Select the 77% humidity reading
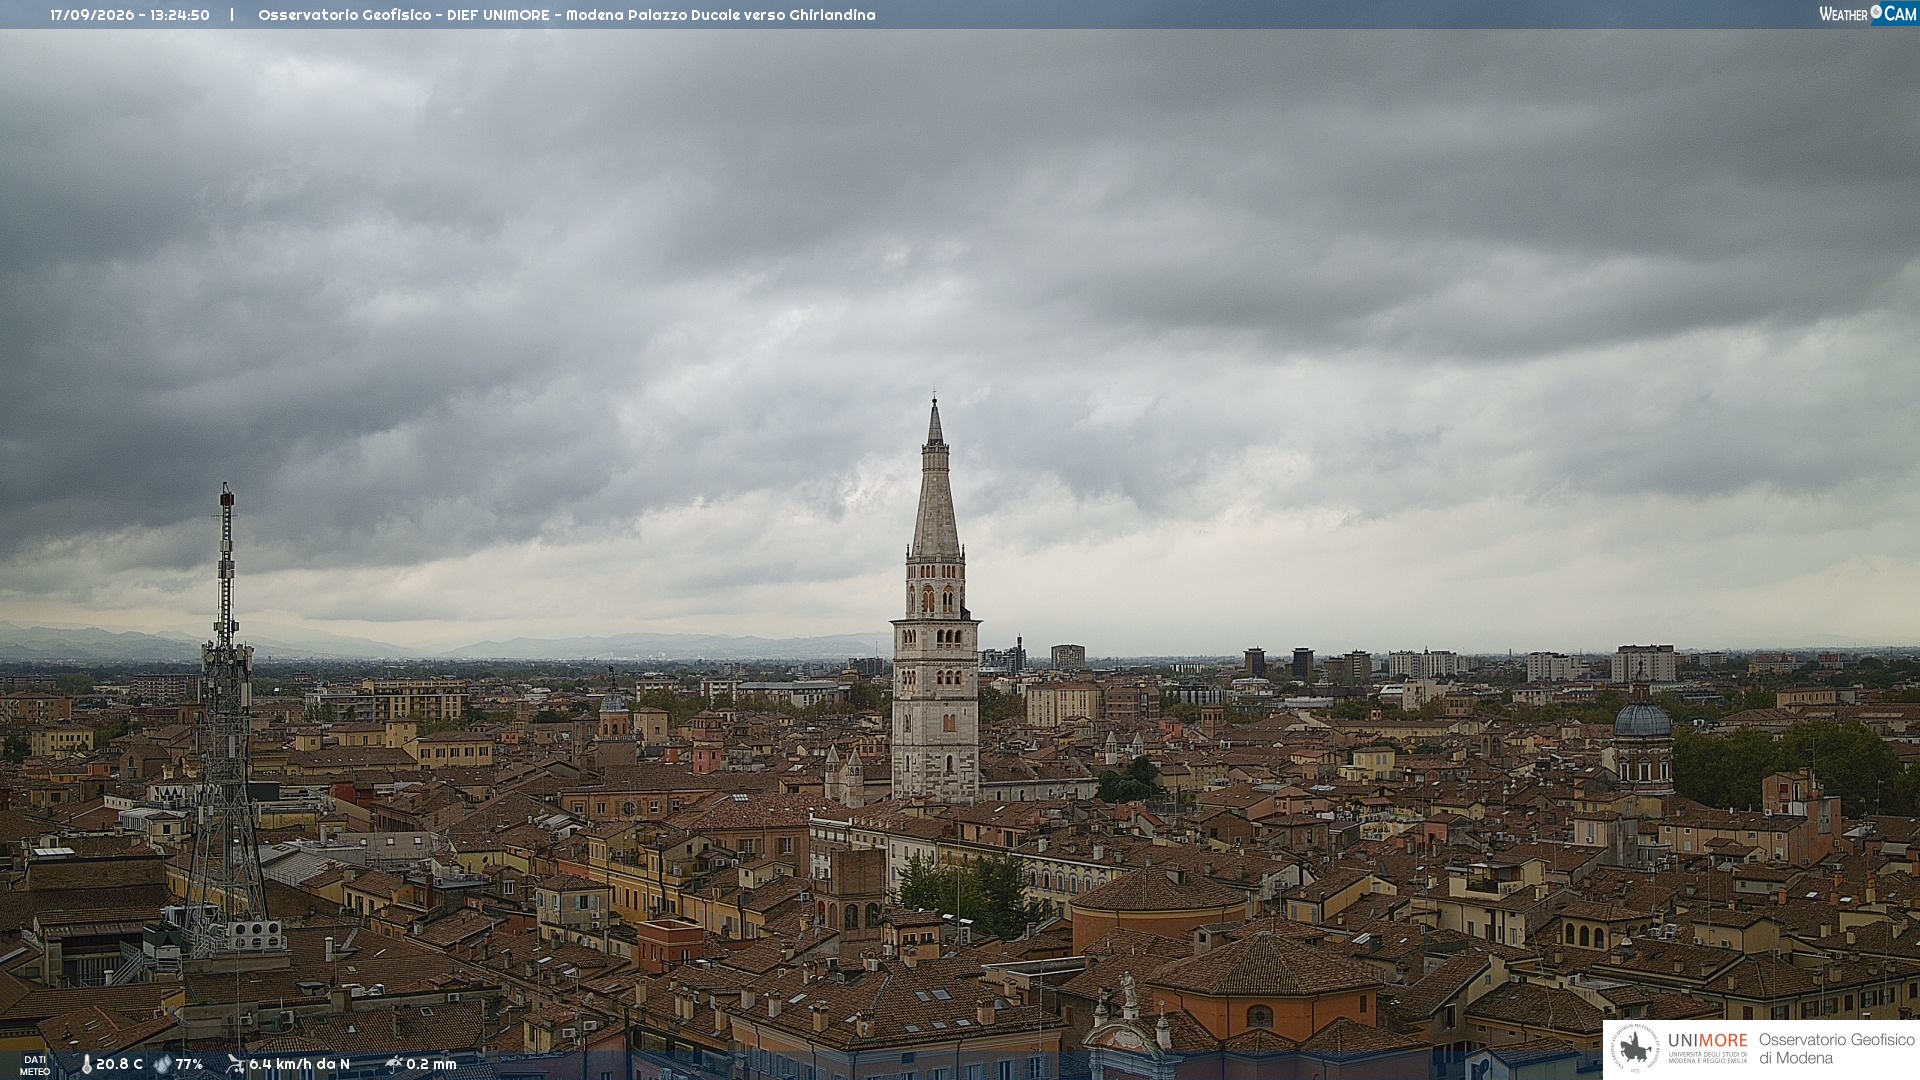1920x1080 pixels. 189,1064
